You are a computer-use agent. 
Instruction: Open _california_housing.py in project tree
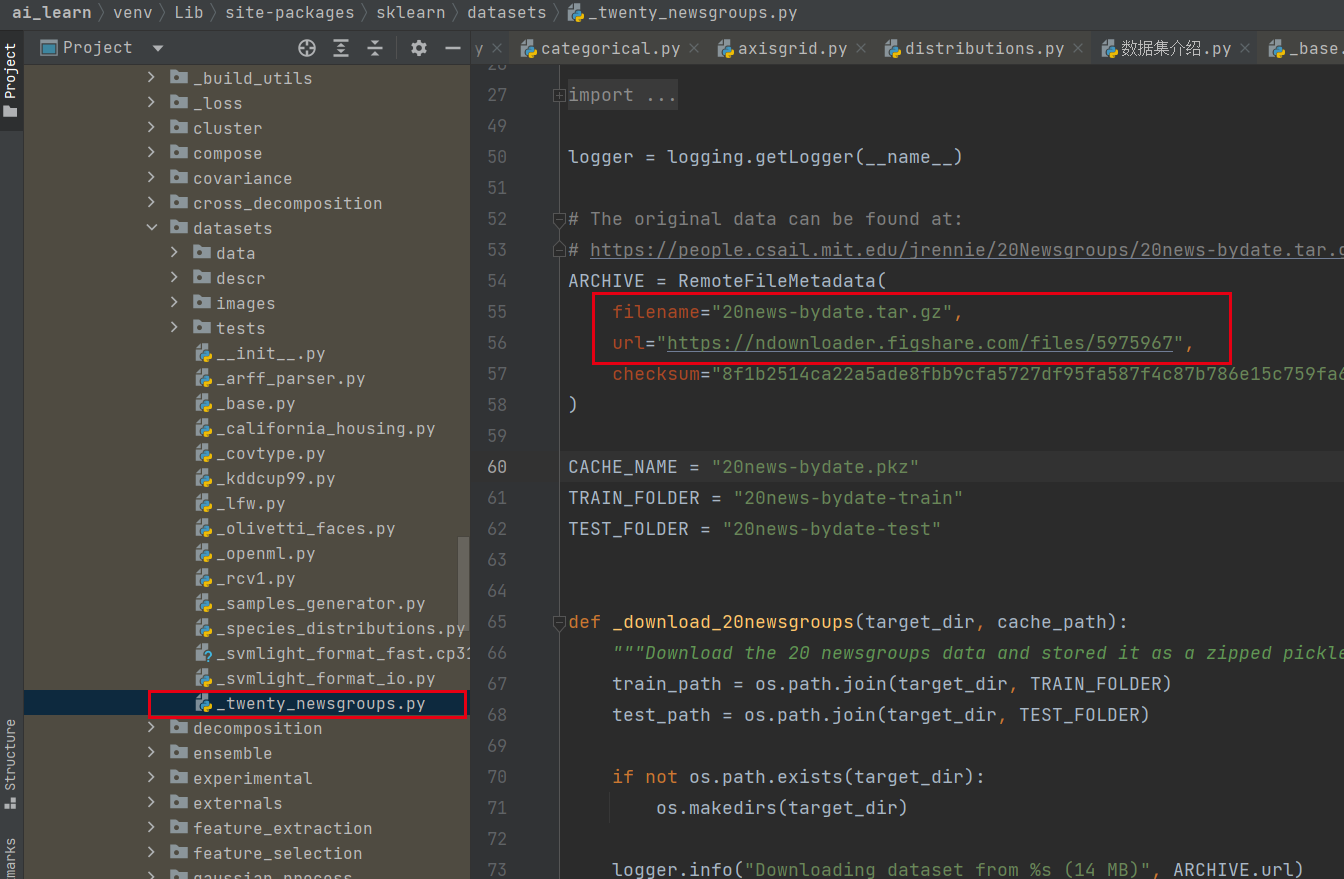coord(325,428)
